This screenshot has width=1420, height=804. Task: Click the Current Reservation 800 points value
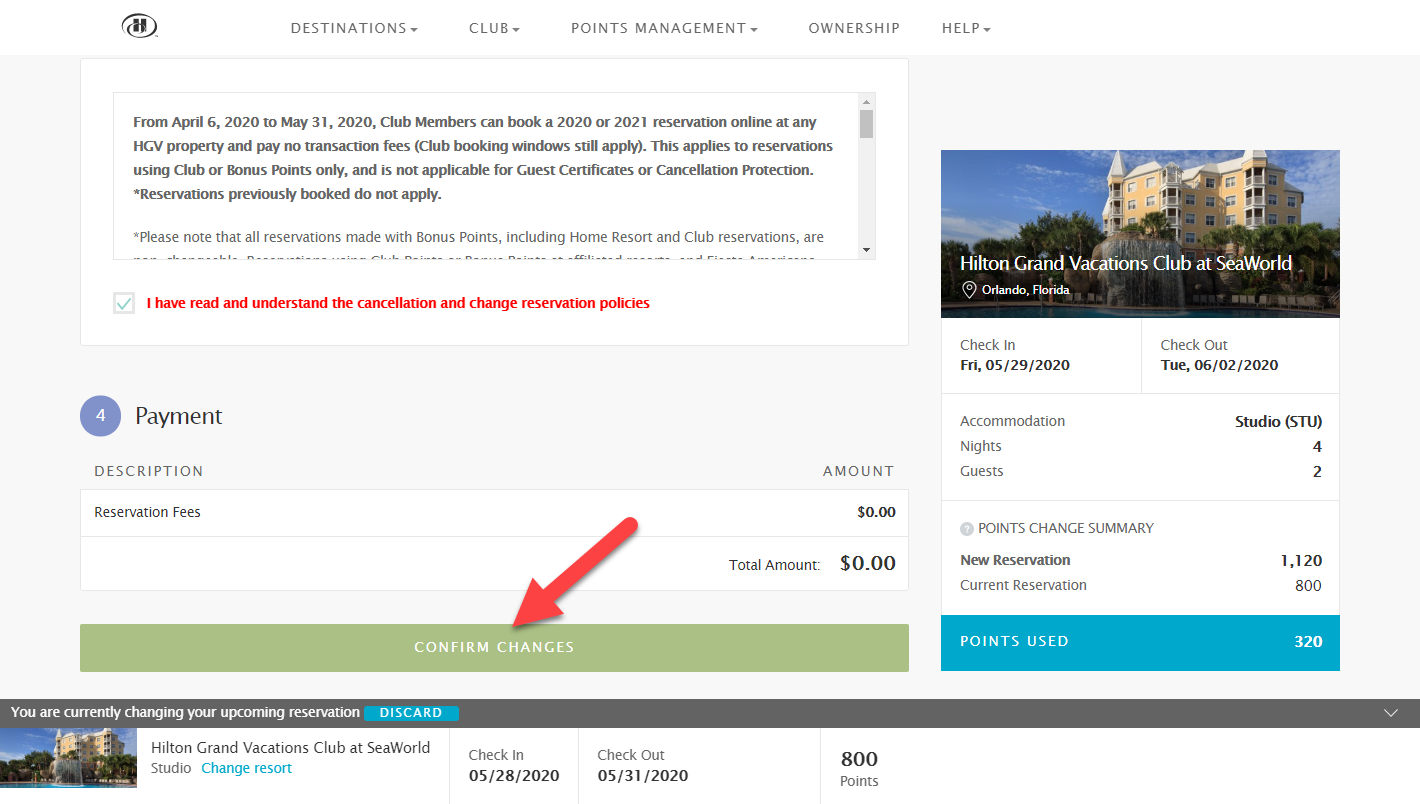click(x=1308, y=586)
